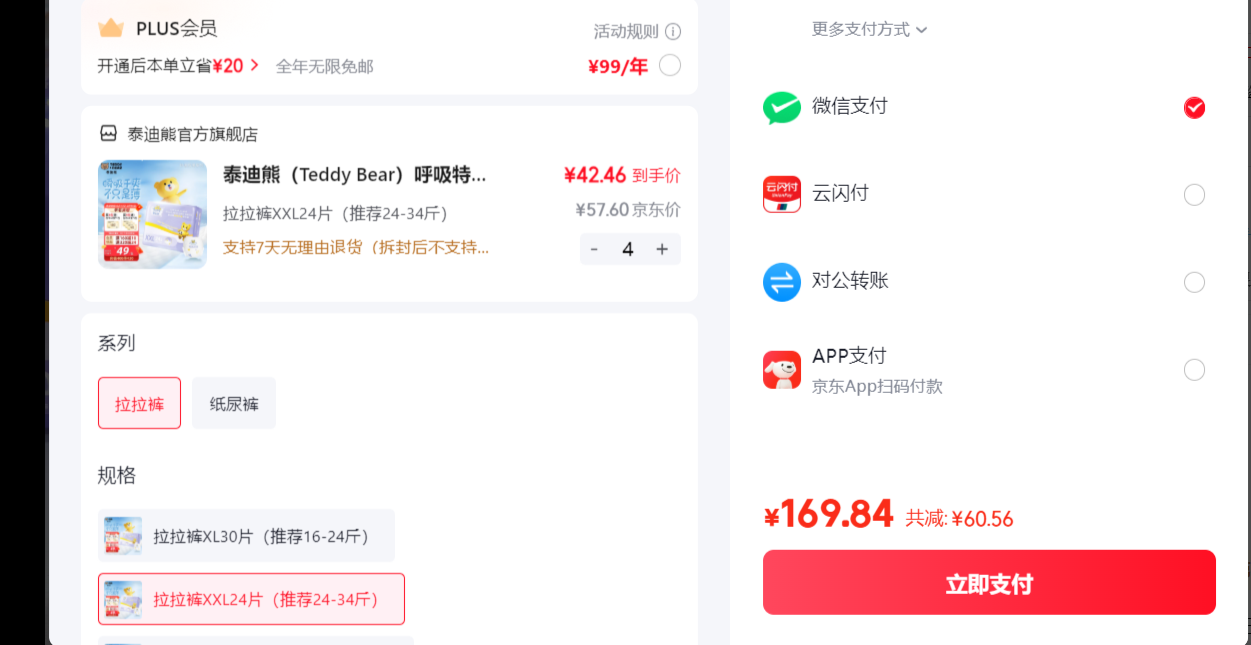
Task: Select the APP支付 radio button
Action: tap(1194, 370)
